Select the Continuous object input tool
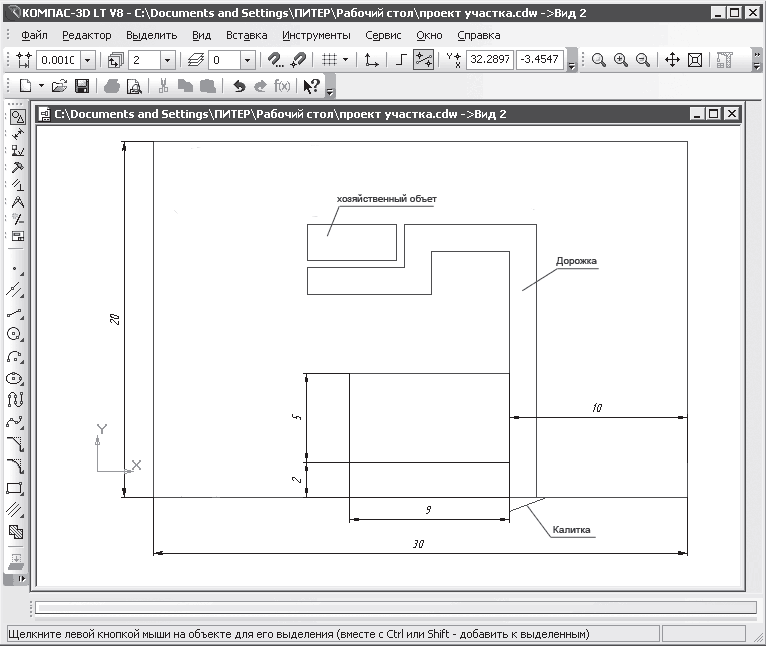 16,400
